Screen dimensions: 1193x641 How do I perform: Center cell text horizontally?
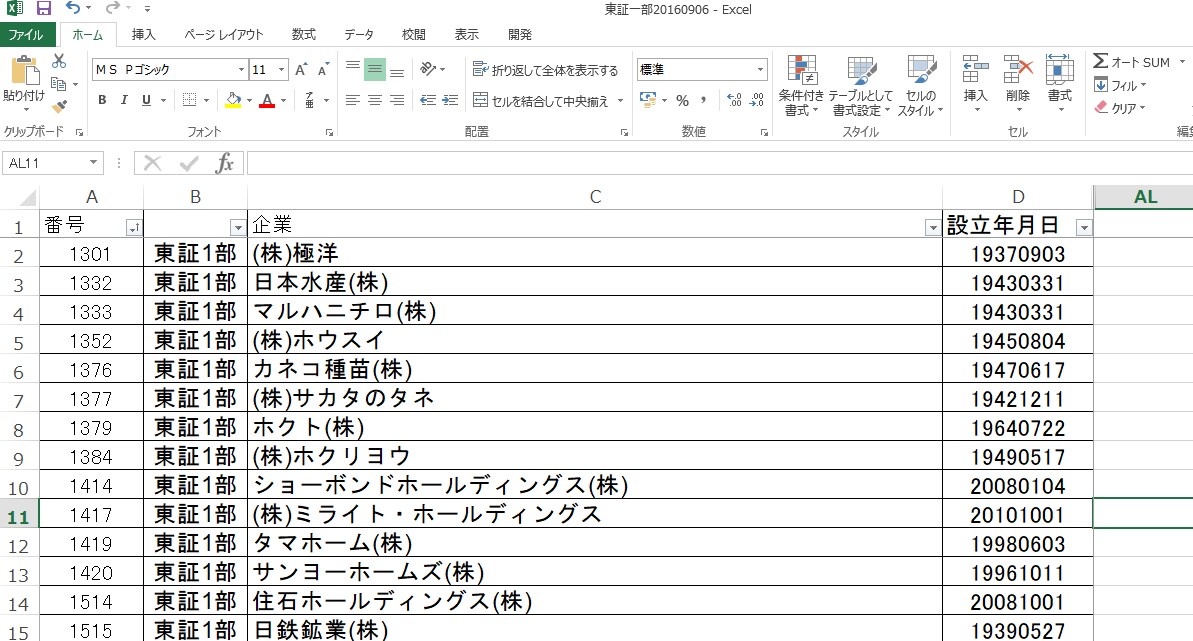pyautogui.click(x=374, y=100)
